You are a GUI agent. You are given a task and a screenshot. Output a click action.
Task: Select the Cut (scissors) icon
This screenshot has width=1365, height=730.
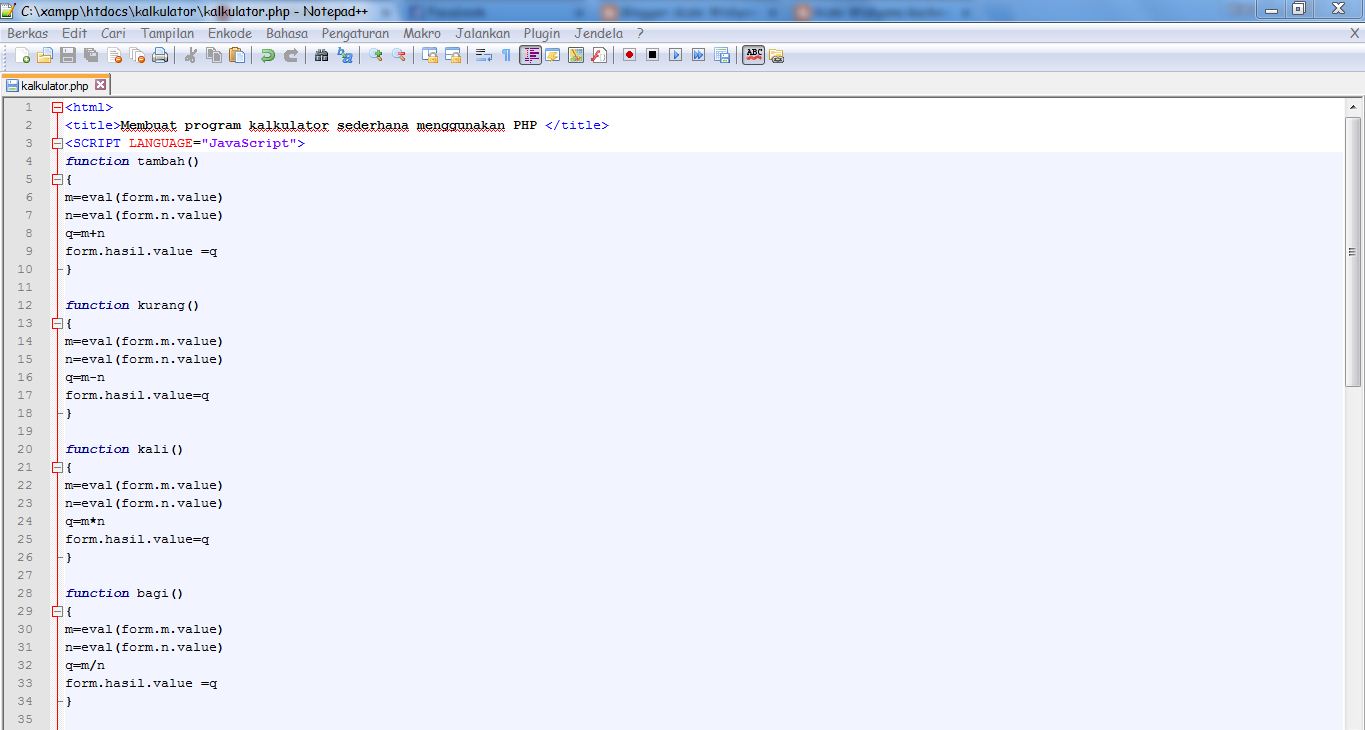189,55
